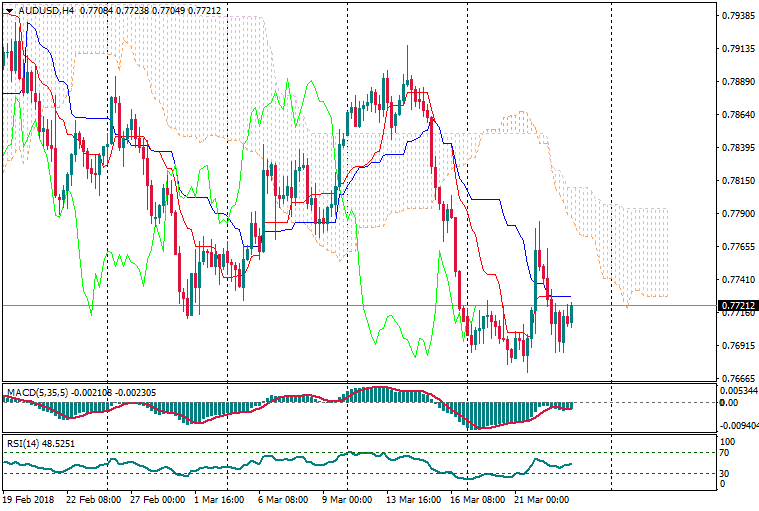Click the 0.79385 price axis label
Image resolution: width=759 pixels, height=511 pixels.
click(x=737, y=16)
